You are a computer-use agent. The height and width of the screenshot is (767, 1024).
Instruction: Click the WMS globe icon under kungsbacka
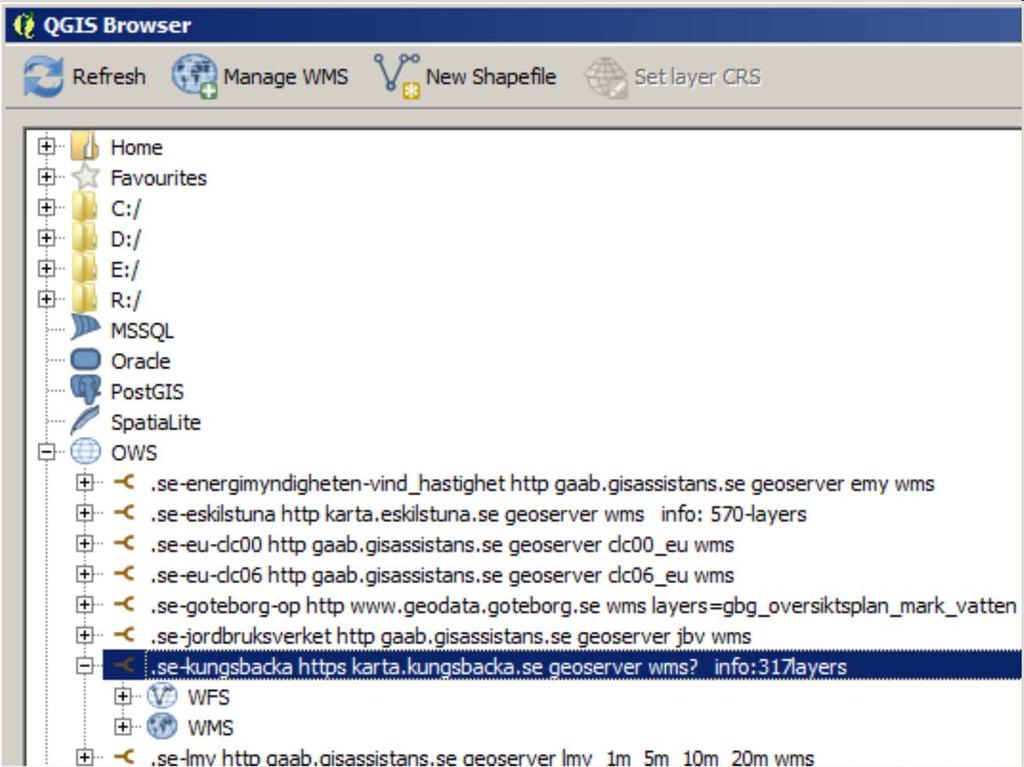(x=161, y=726)
